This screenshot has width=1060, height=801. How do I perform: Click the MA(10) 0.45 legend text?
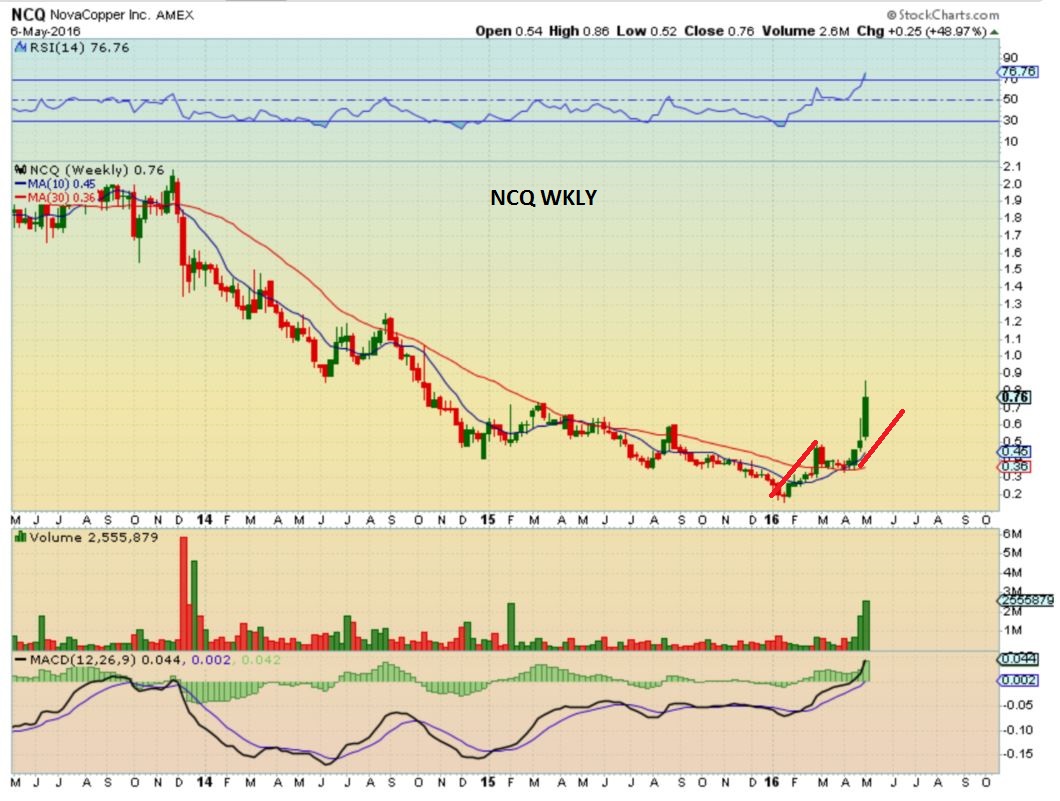pos(62,184)
